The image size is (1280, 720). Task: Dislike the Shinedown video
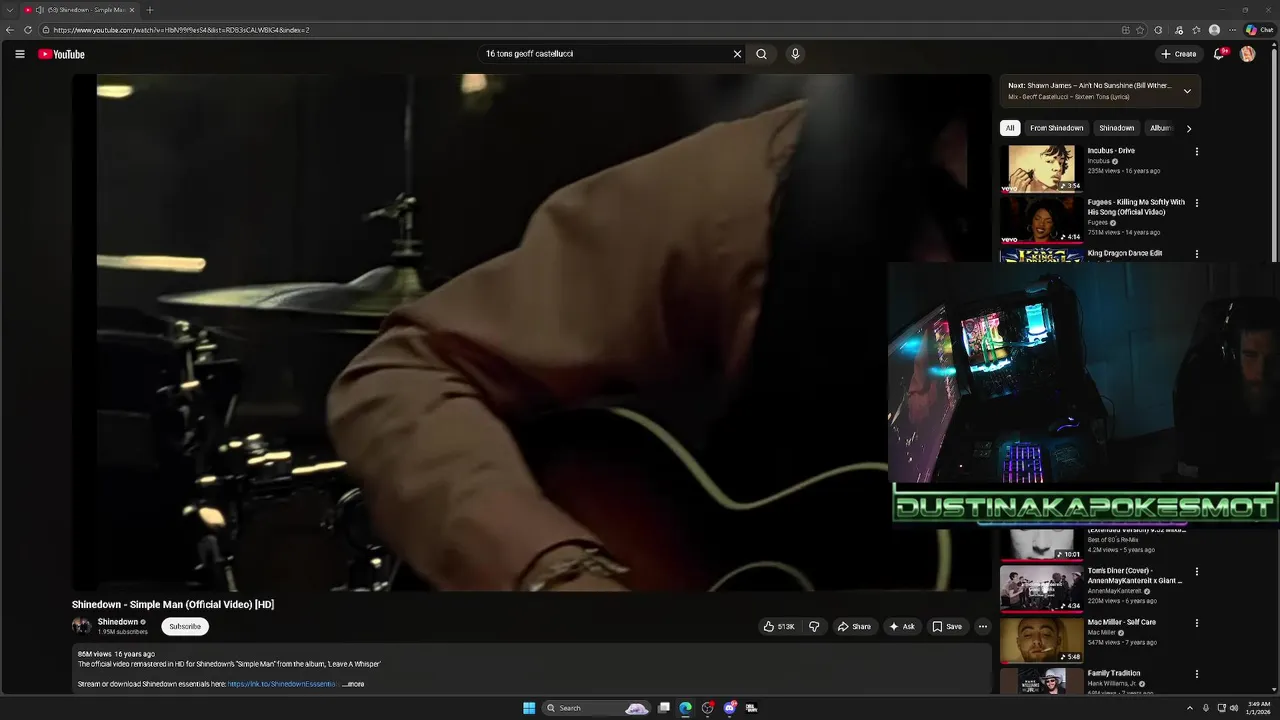[x=814, y=627]
